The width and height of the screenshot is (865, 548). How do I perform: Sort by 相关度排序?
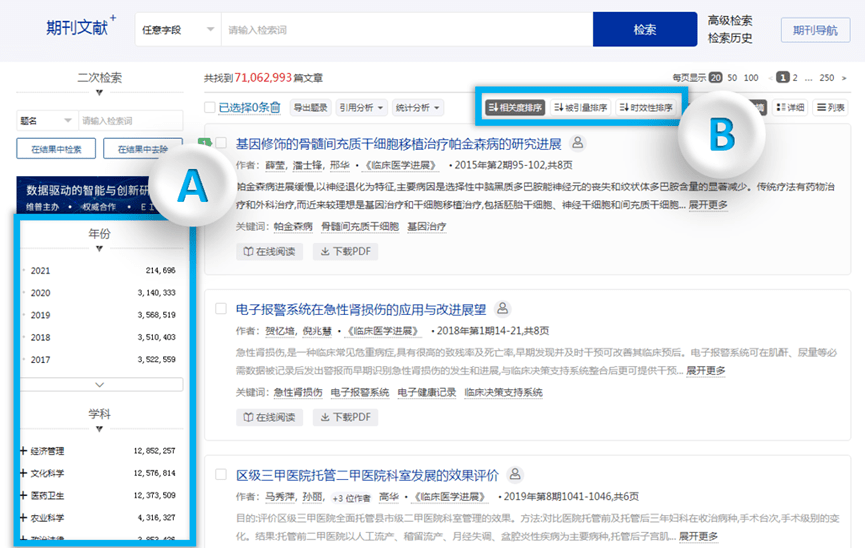coord(515,107)
